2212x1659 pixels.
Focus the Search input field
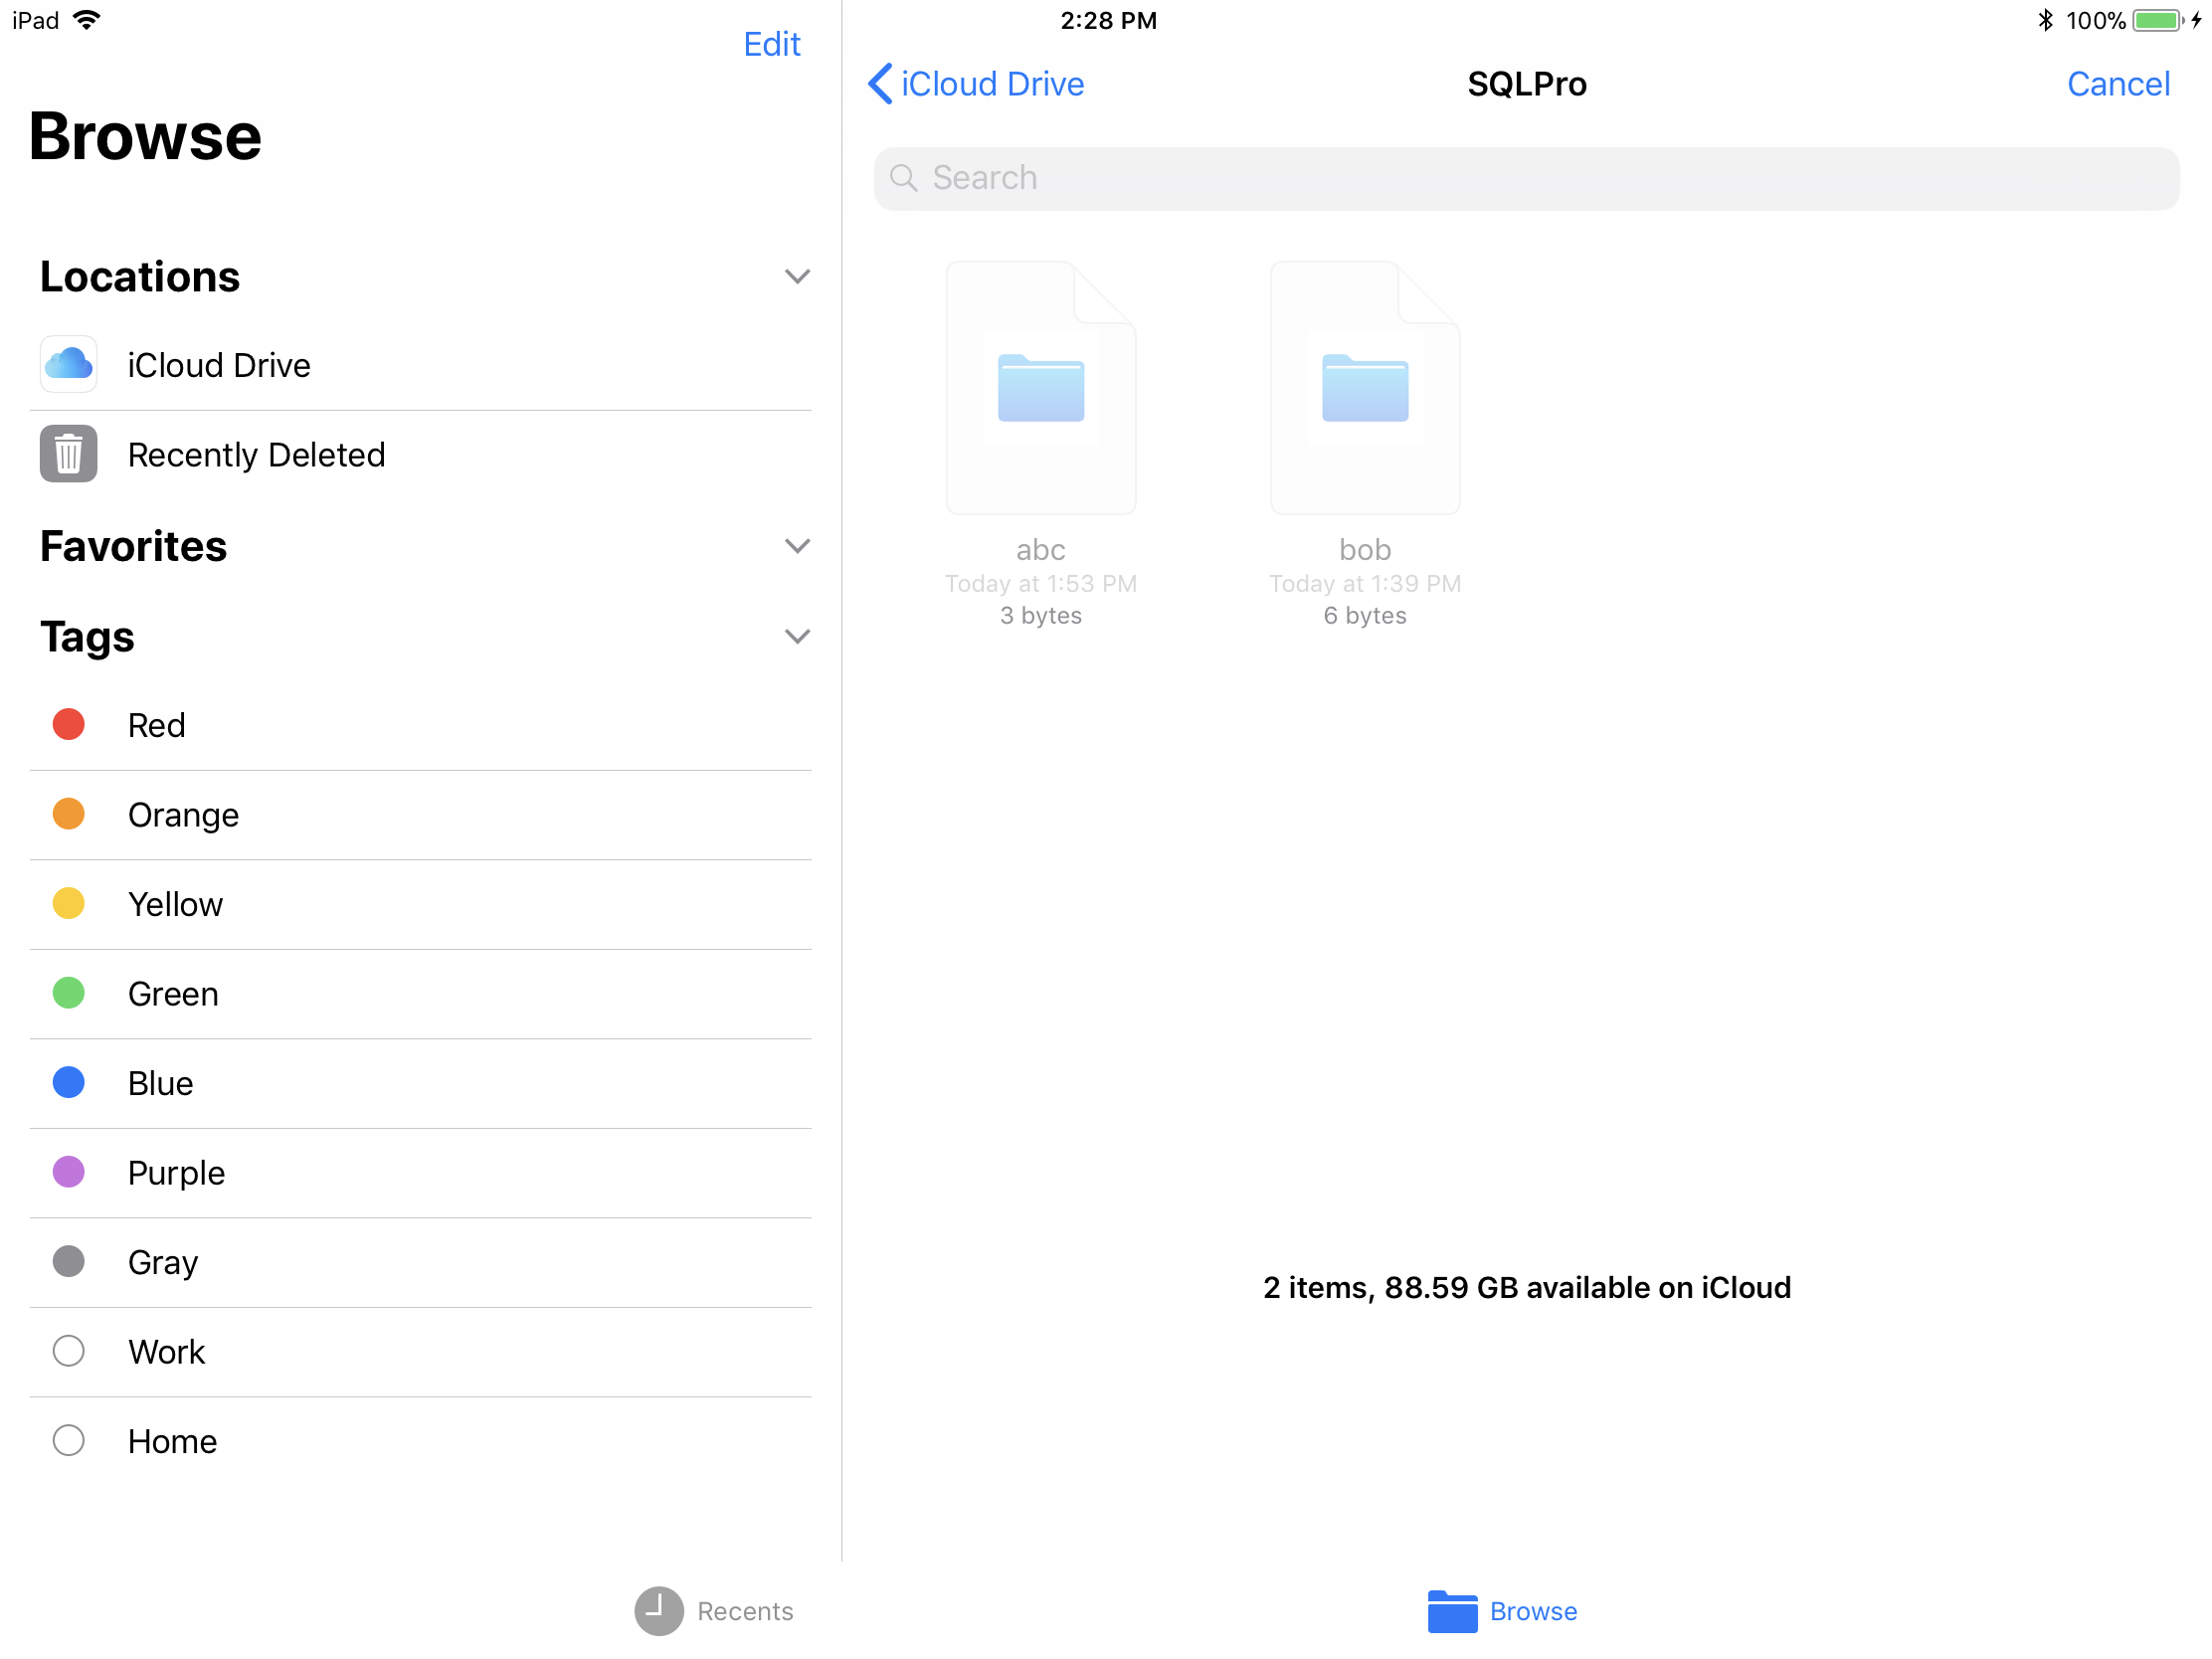pos(1525,178)
